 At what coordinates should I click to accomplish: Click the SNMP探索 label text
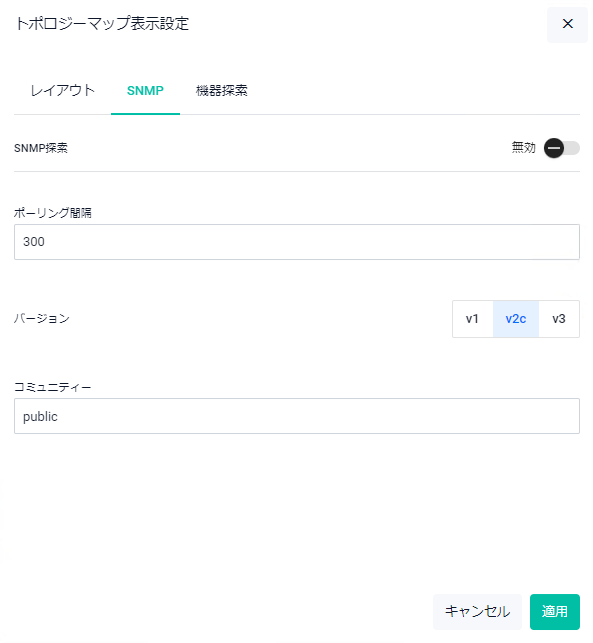(x=41, y=148)
